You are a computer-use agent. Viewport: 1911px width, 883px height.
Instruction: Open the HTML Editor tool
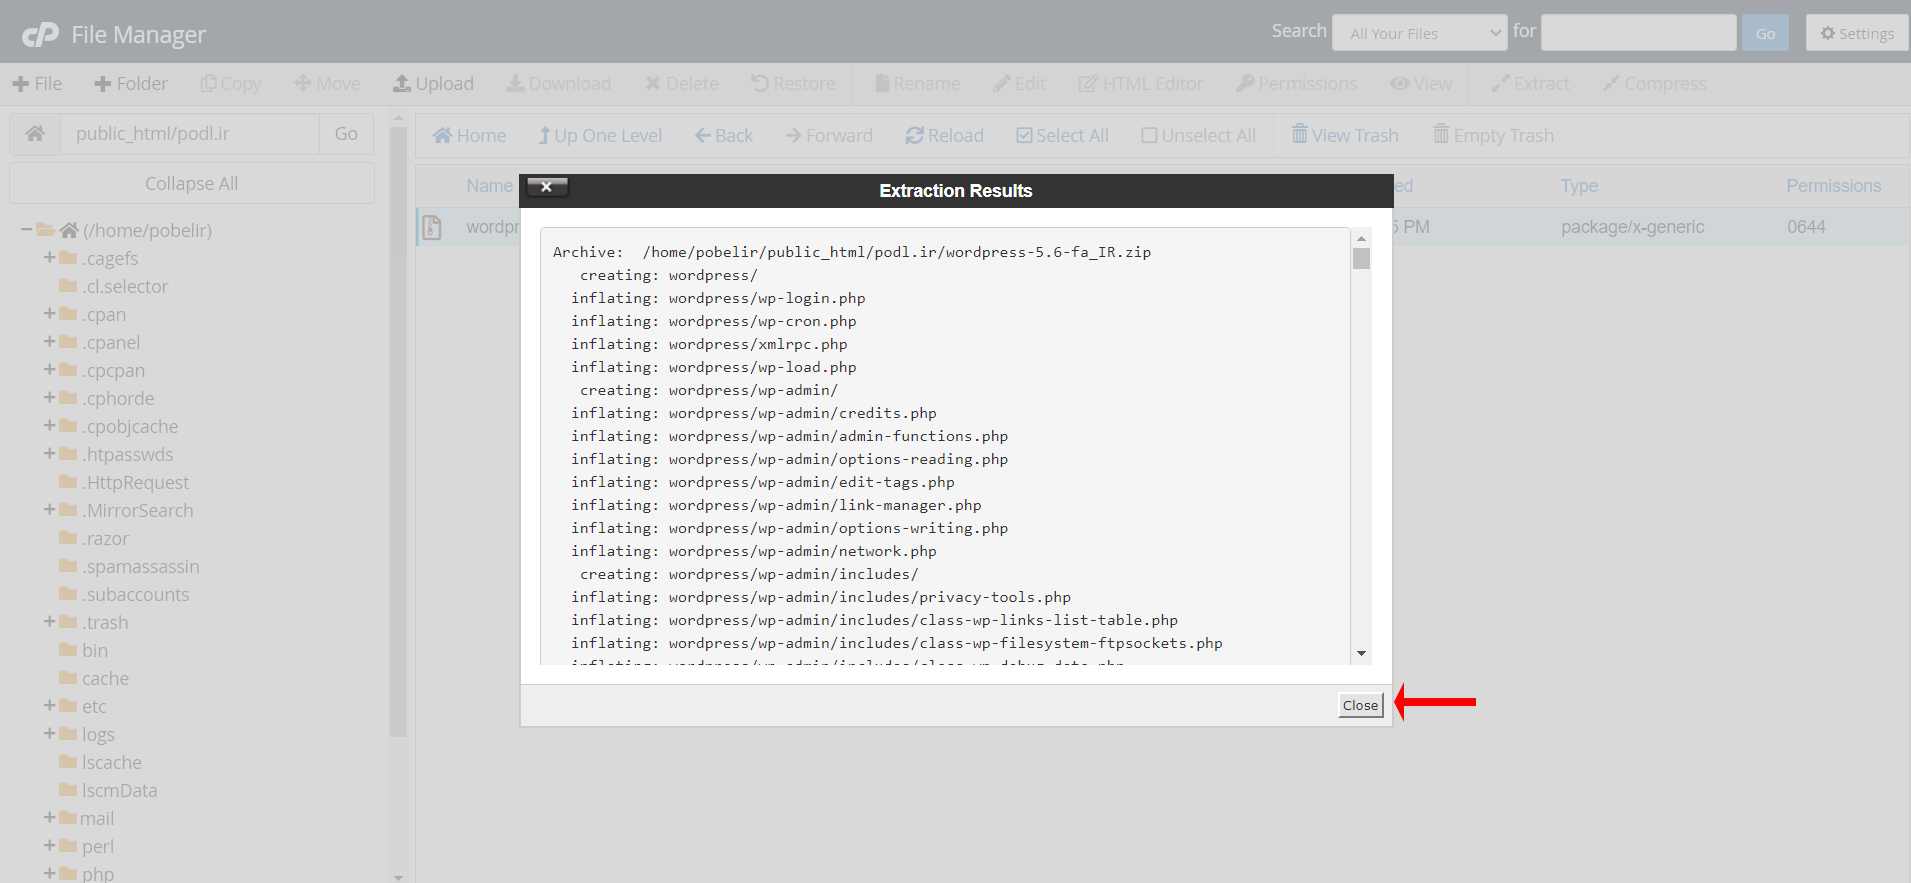pyautogui.click(x=1141, y=84)
